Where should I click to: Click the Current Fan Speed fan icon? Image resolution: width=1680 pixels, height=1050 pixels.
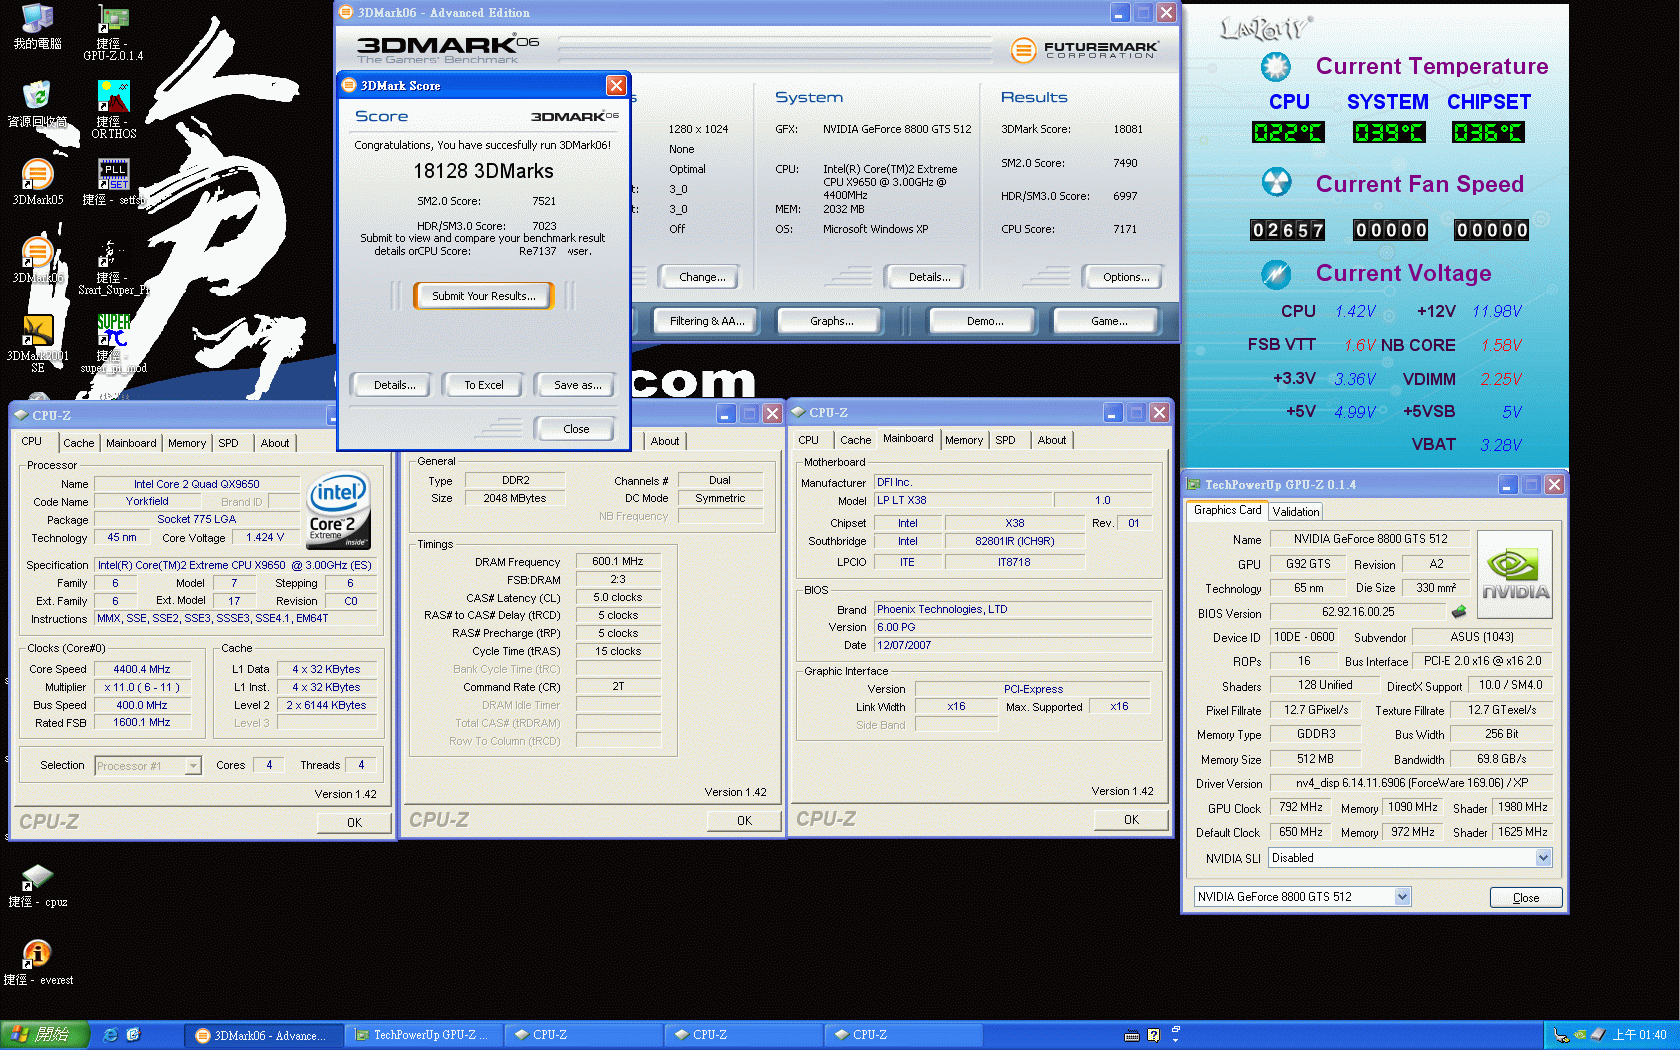tap(1275, 183)
